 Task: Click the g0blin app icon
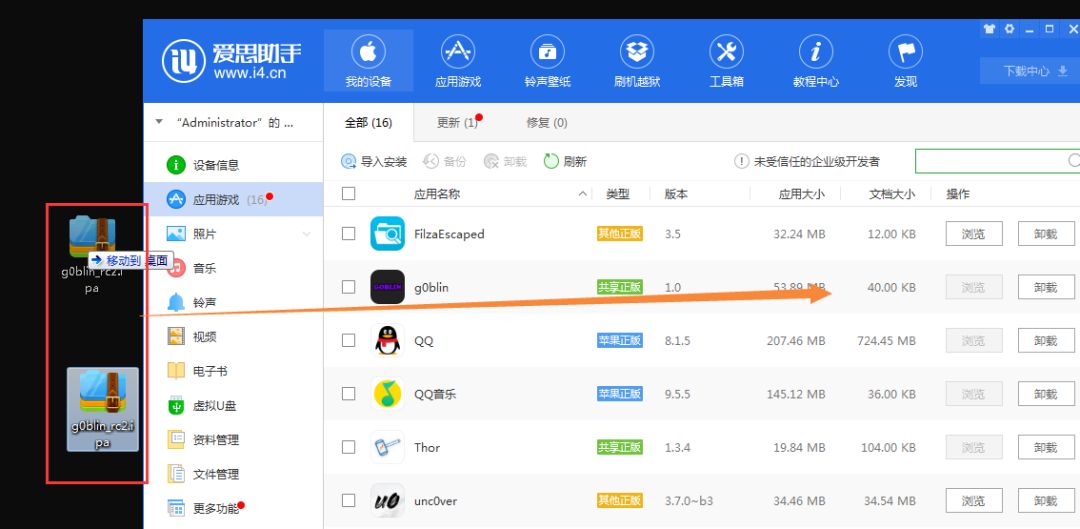(x=388, y=287)
